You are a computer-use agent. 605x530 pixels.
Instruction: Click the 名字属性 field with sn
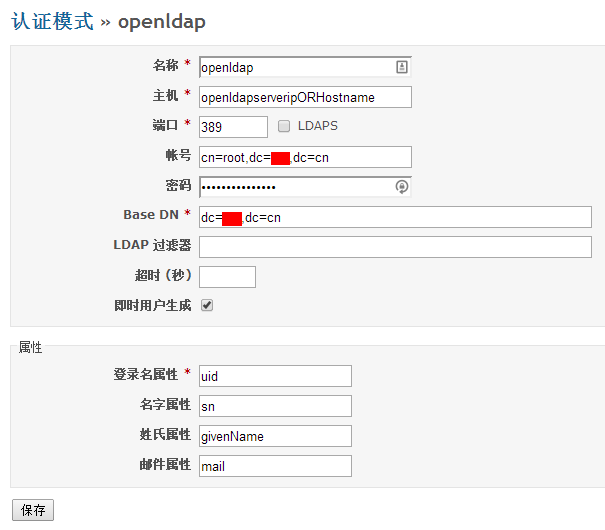tap(275, 406)
